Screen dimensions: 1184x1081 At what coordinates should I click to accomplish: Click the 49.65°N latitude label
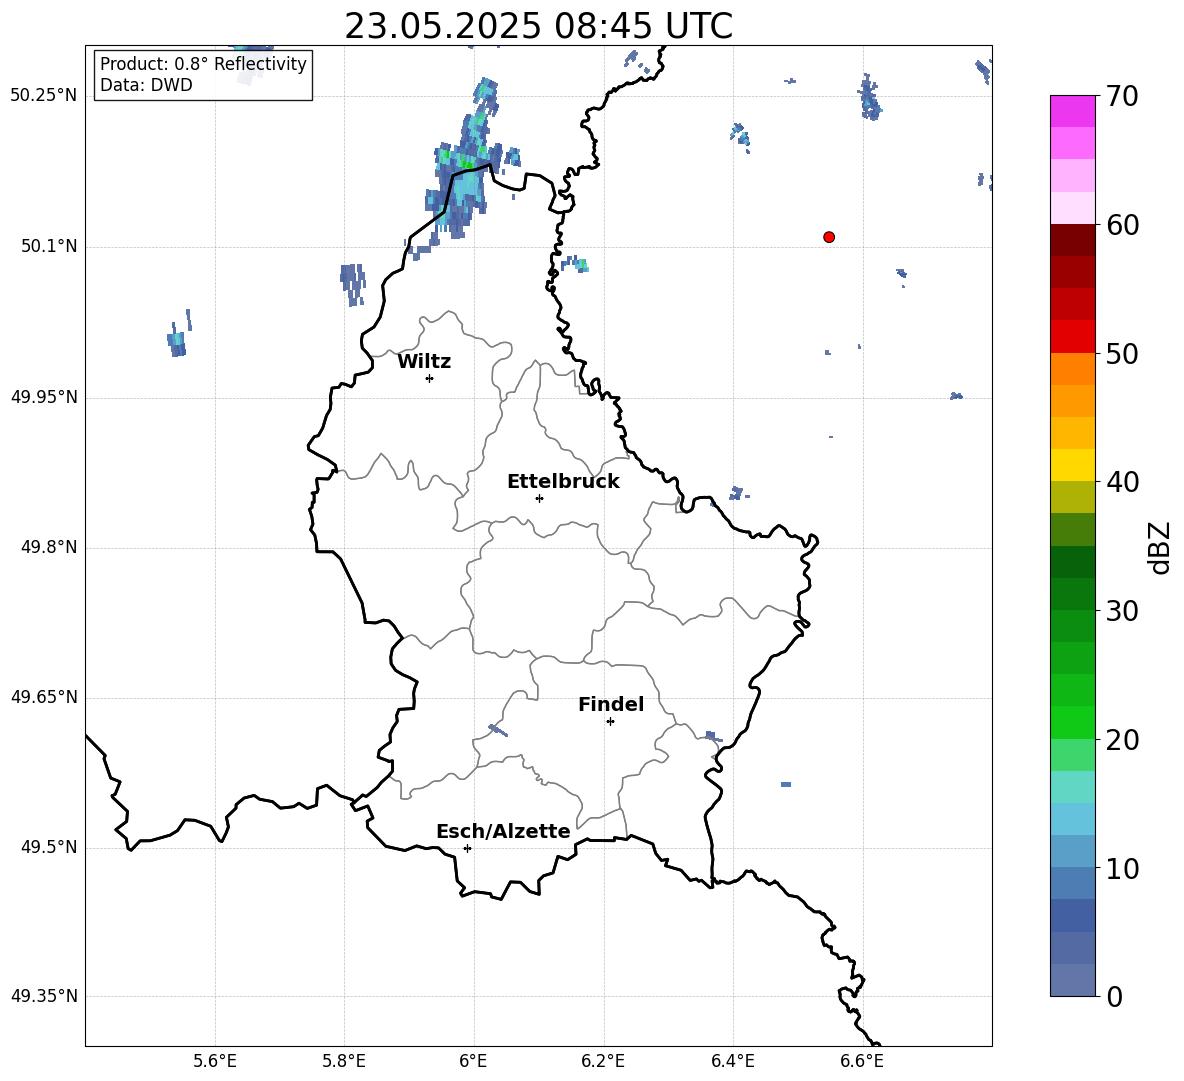click(x=44, y=697)
